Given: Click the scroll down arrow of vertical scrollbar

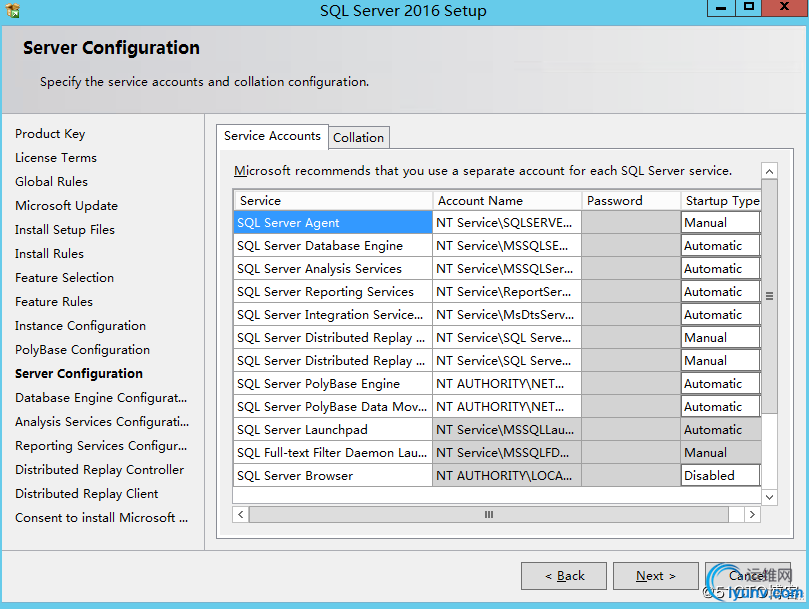Looking at the screenshot, I should (769, 497).
